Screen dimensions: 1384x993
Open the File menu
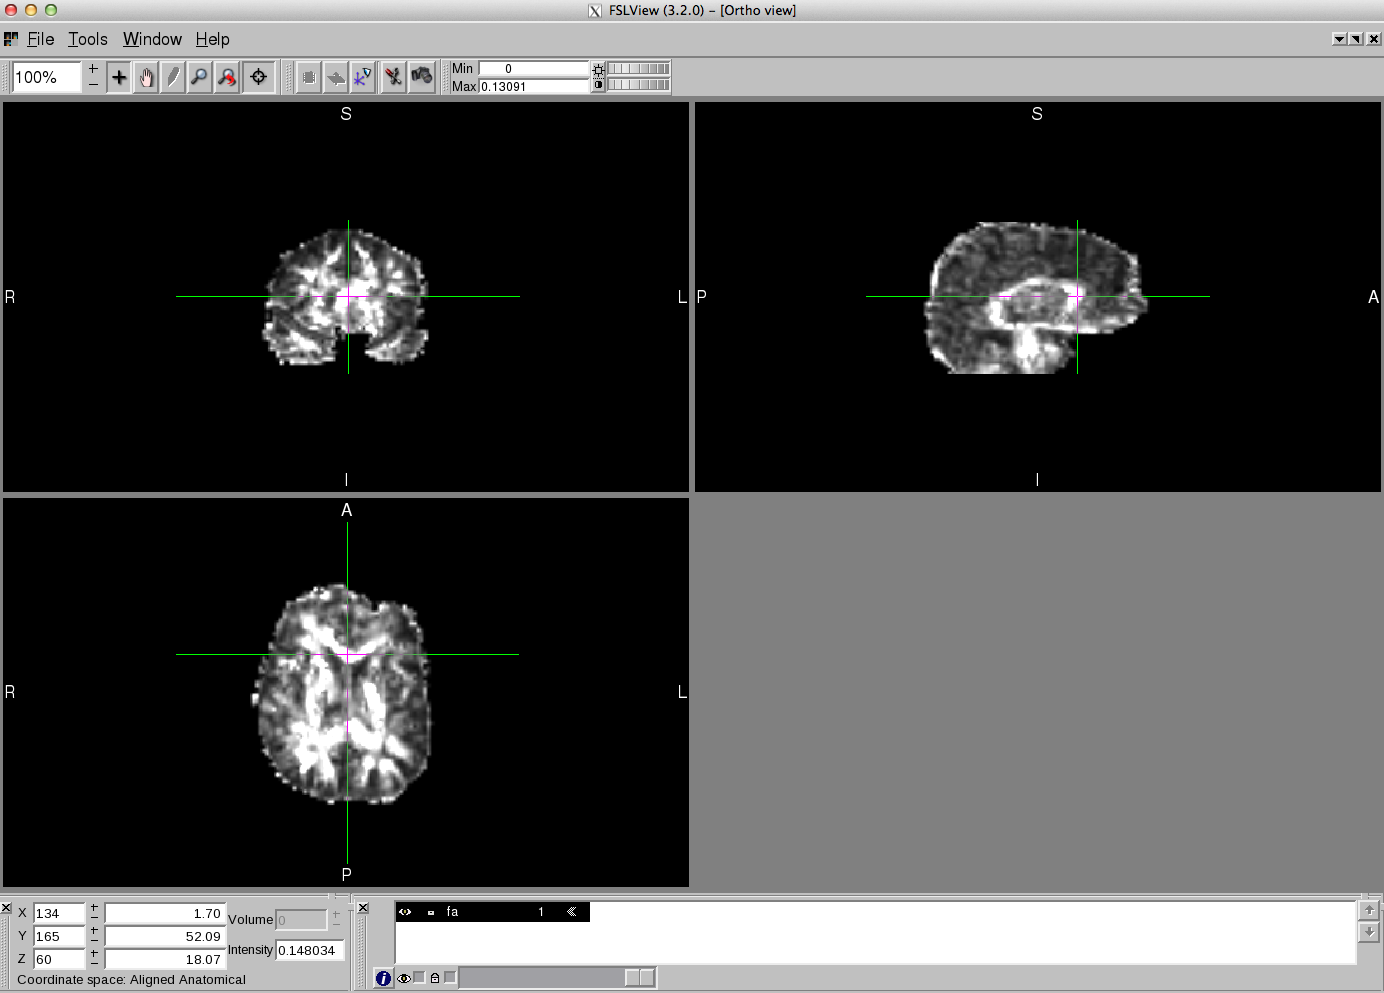pyautogui.click(x=41, y=39)
